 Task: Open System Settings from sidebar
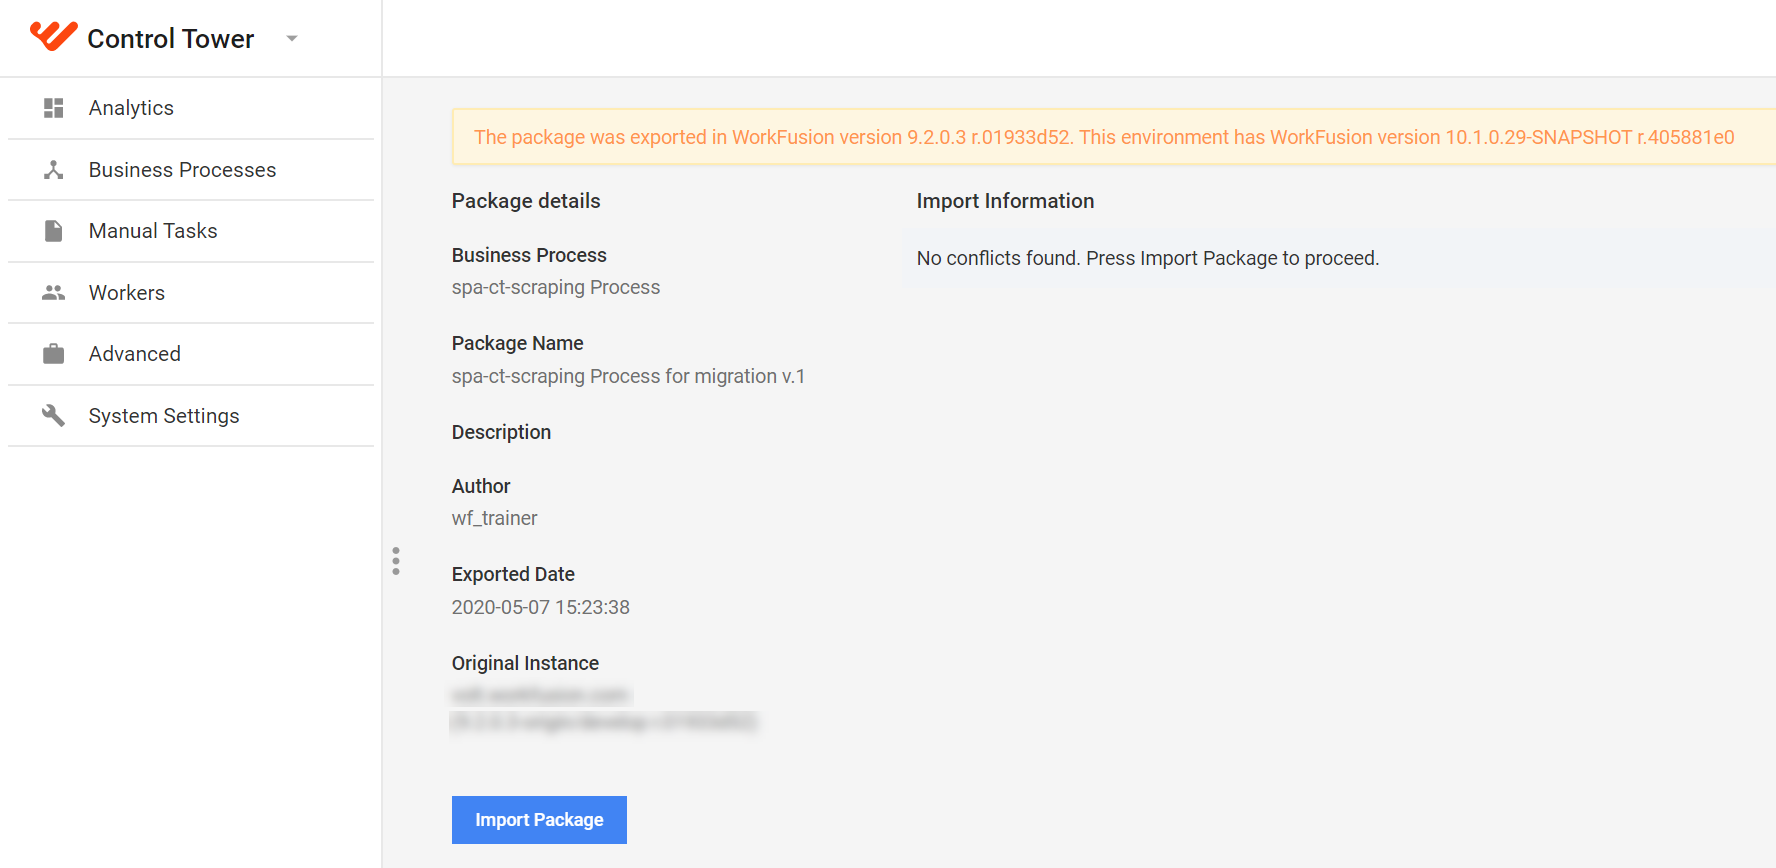pyautogui.click(x=191, y=416)
